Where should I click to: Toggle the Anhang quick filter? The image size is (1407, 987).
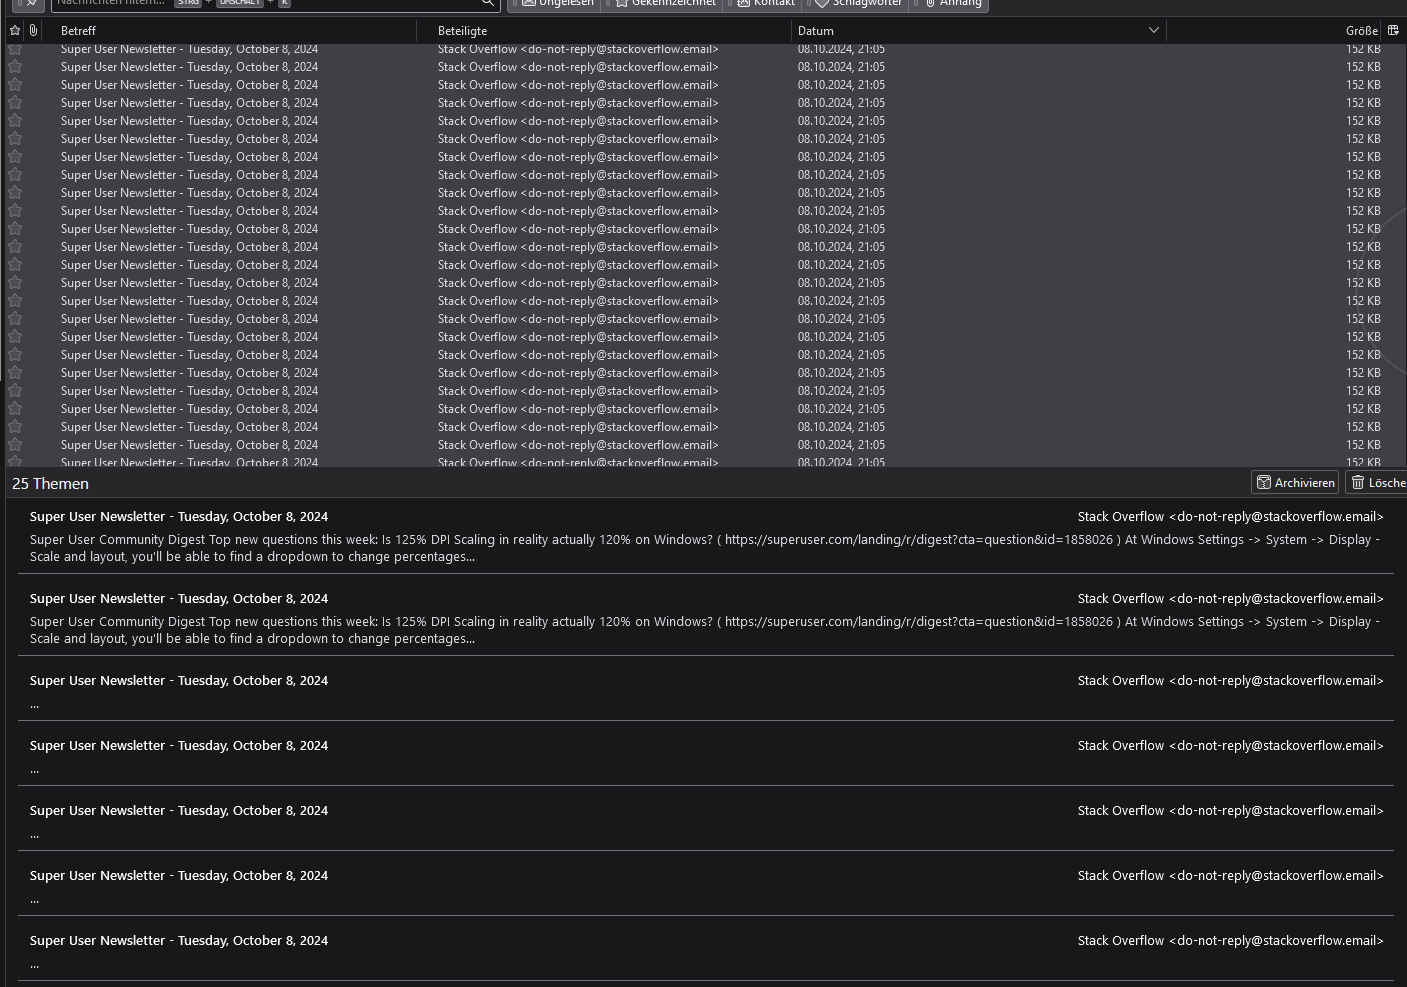click(950, 4)
